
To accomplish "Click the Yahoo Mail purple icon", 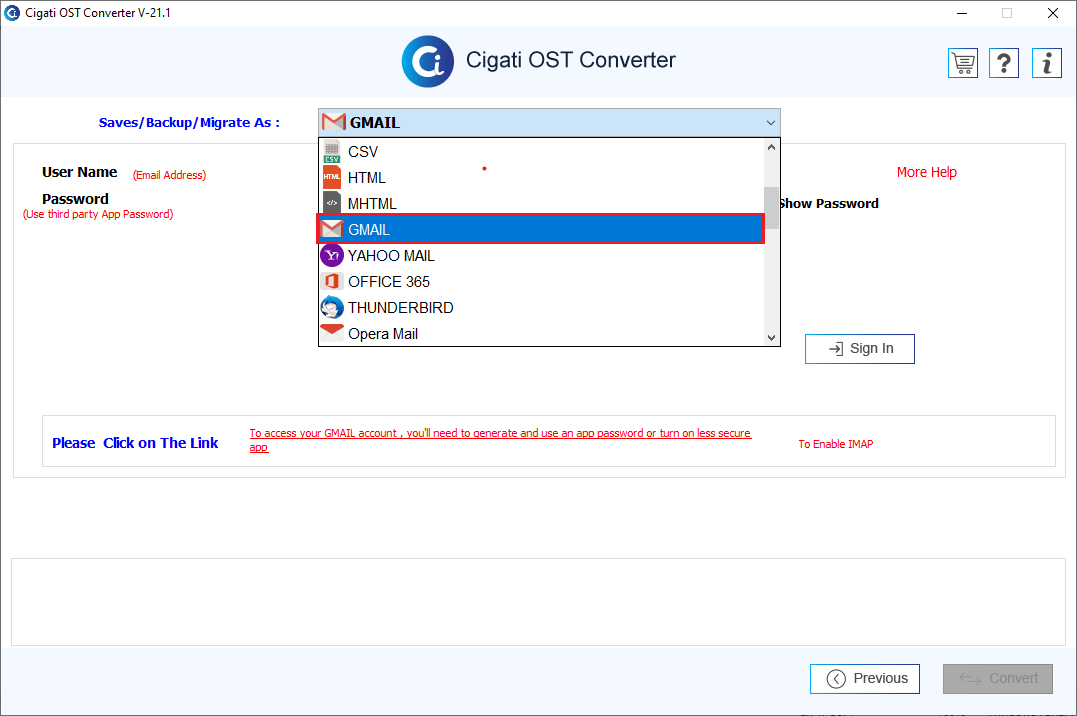I will coord(332,256).
